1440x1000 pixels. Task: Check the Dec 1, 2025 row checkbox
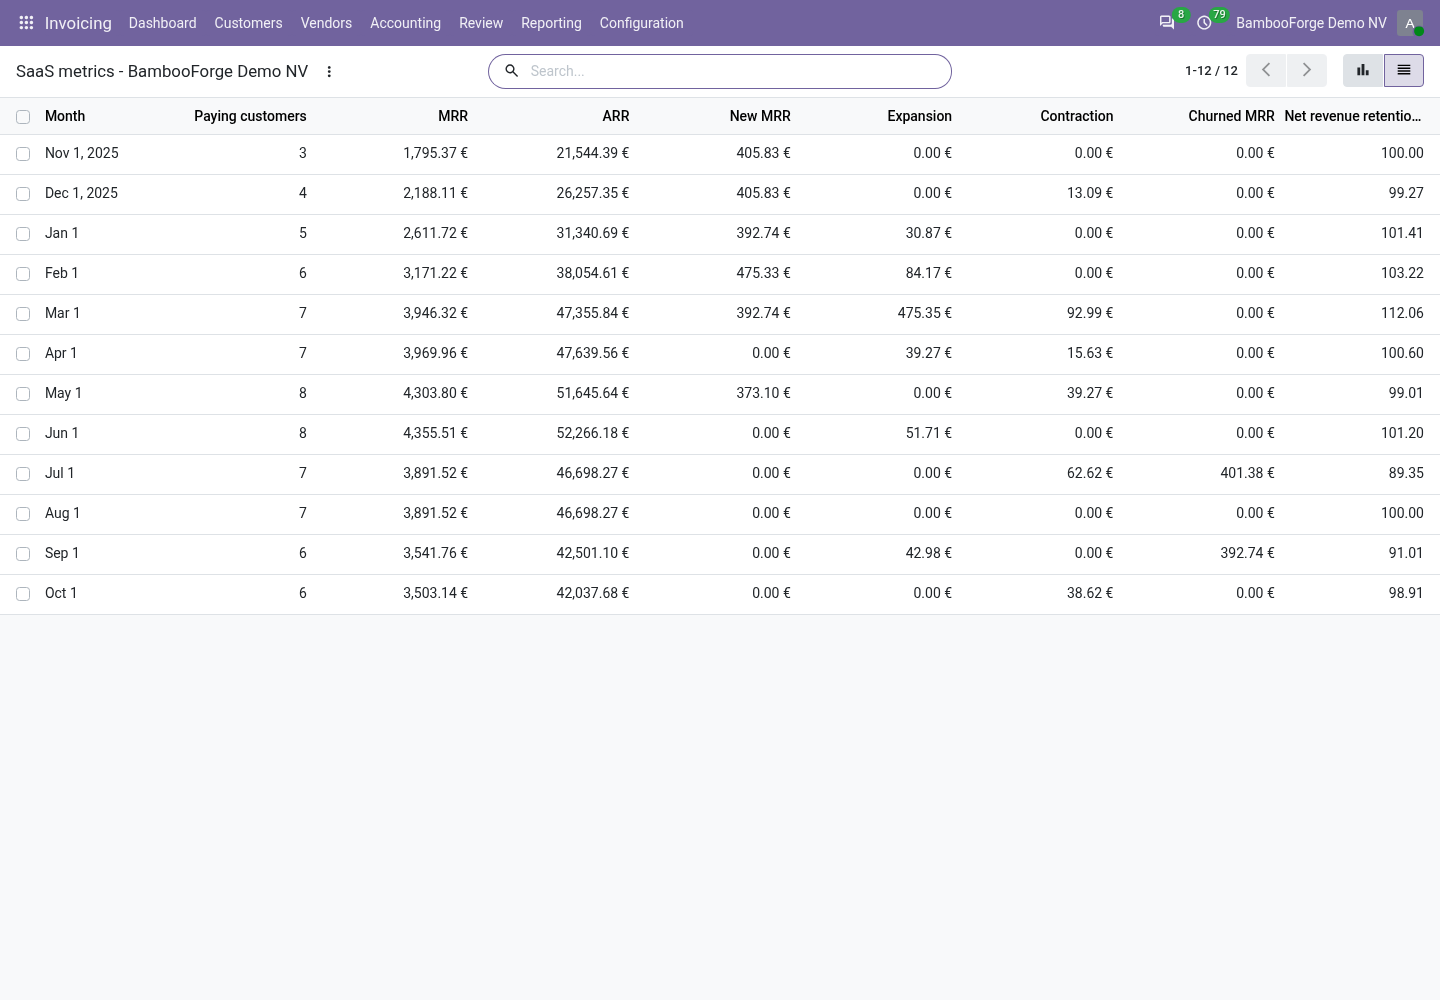pos(23,194)
